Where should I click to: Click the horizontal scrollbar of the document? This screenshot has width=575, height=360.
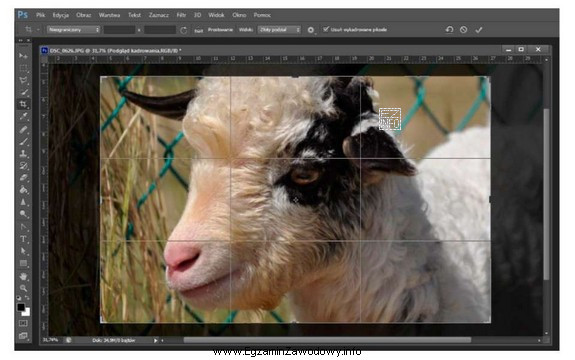(327, 340)
